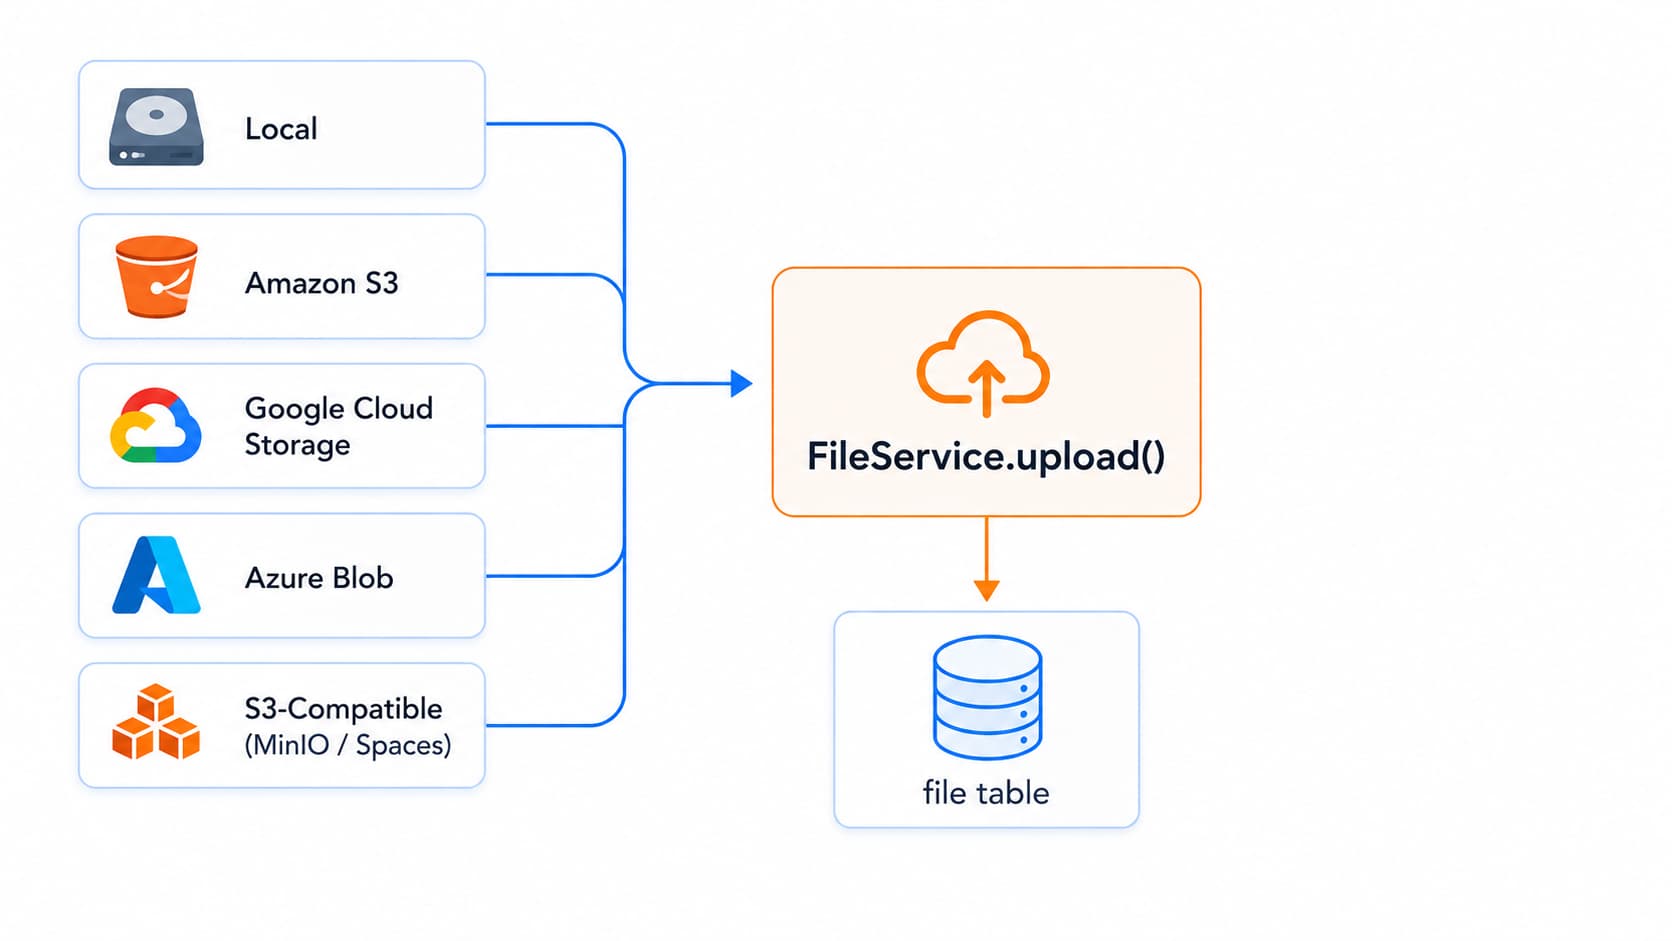Select the S3-Compatible (MinIO / Spaces) card

[x=282, y=725]
